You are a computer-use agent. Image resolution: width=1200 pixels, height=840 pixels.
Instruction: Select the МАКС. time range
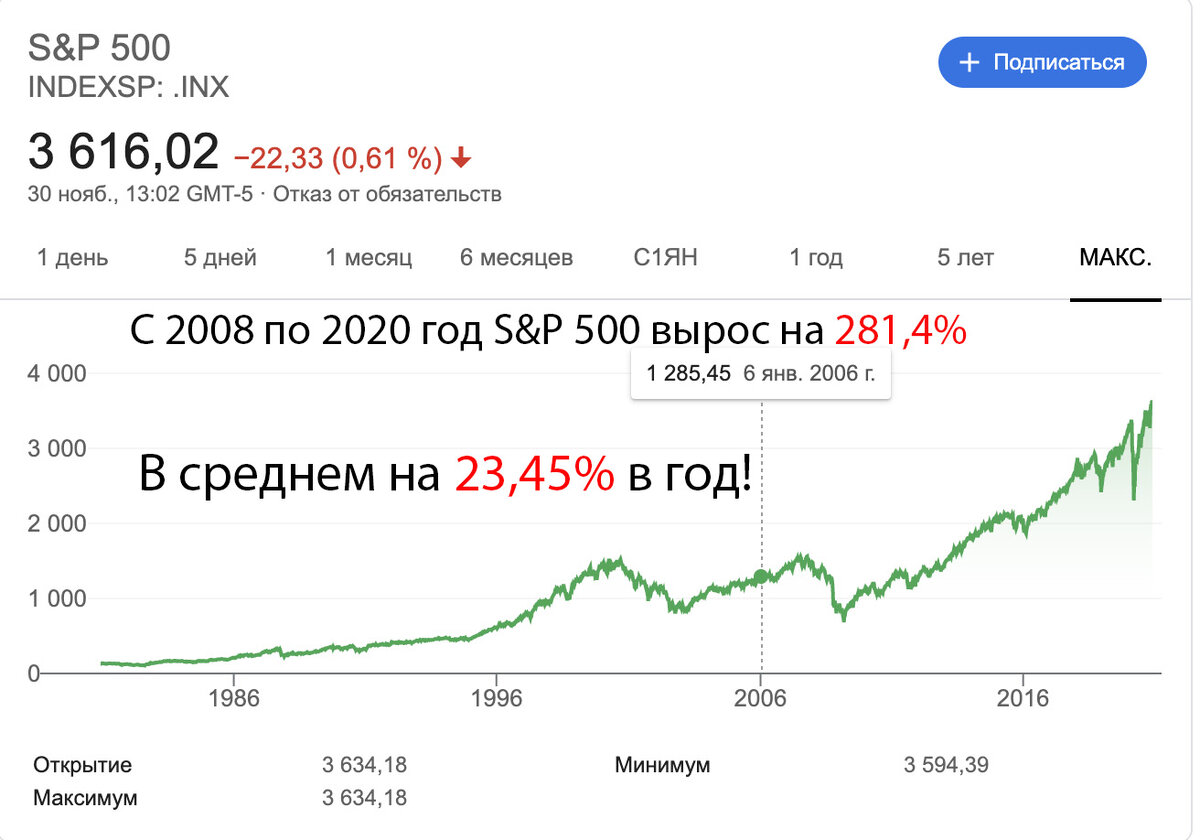1115,257
